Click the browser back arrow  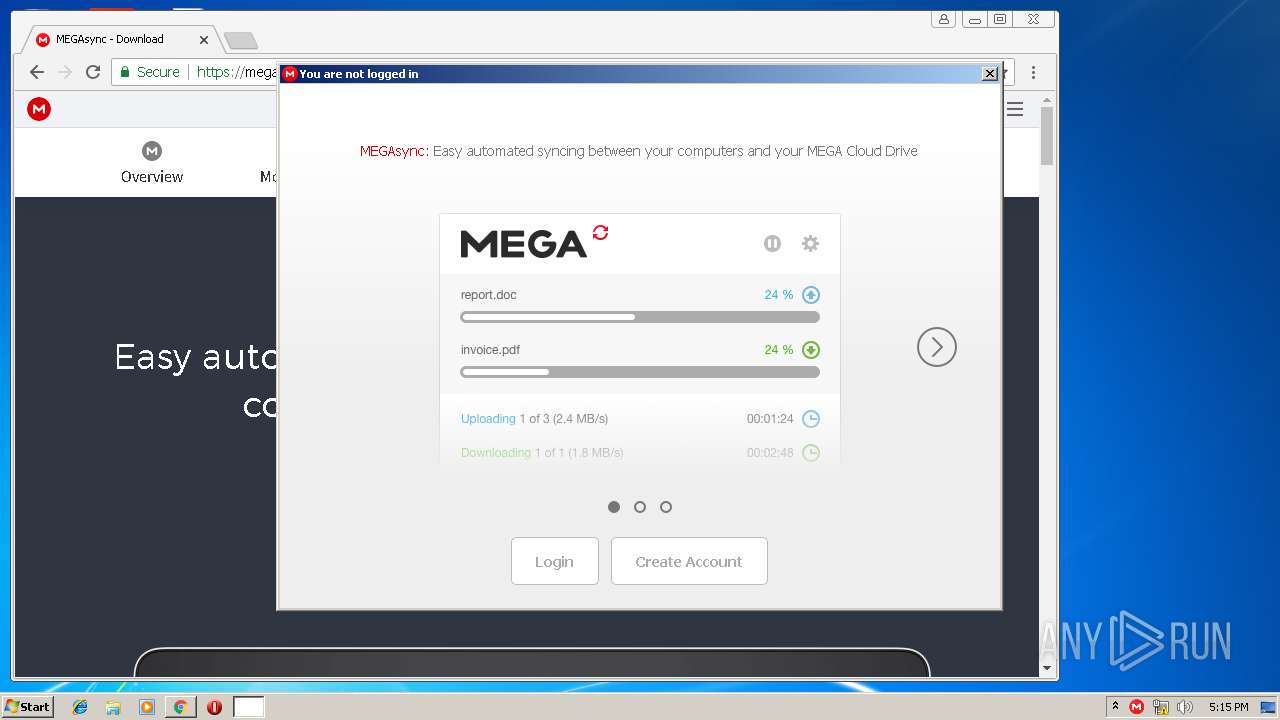click(37, 72)
